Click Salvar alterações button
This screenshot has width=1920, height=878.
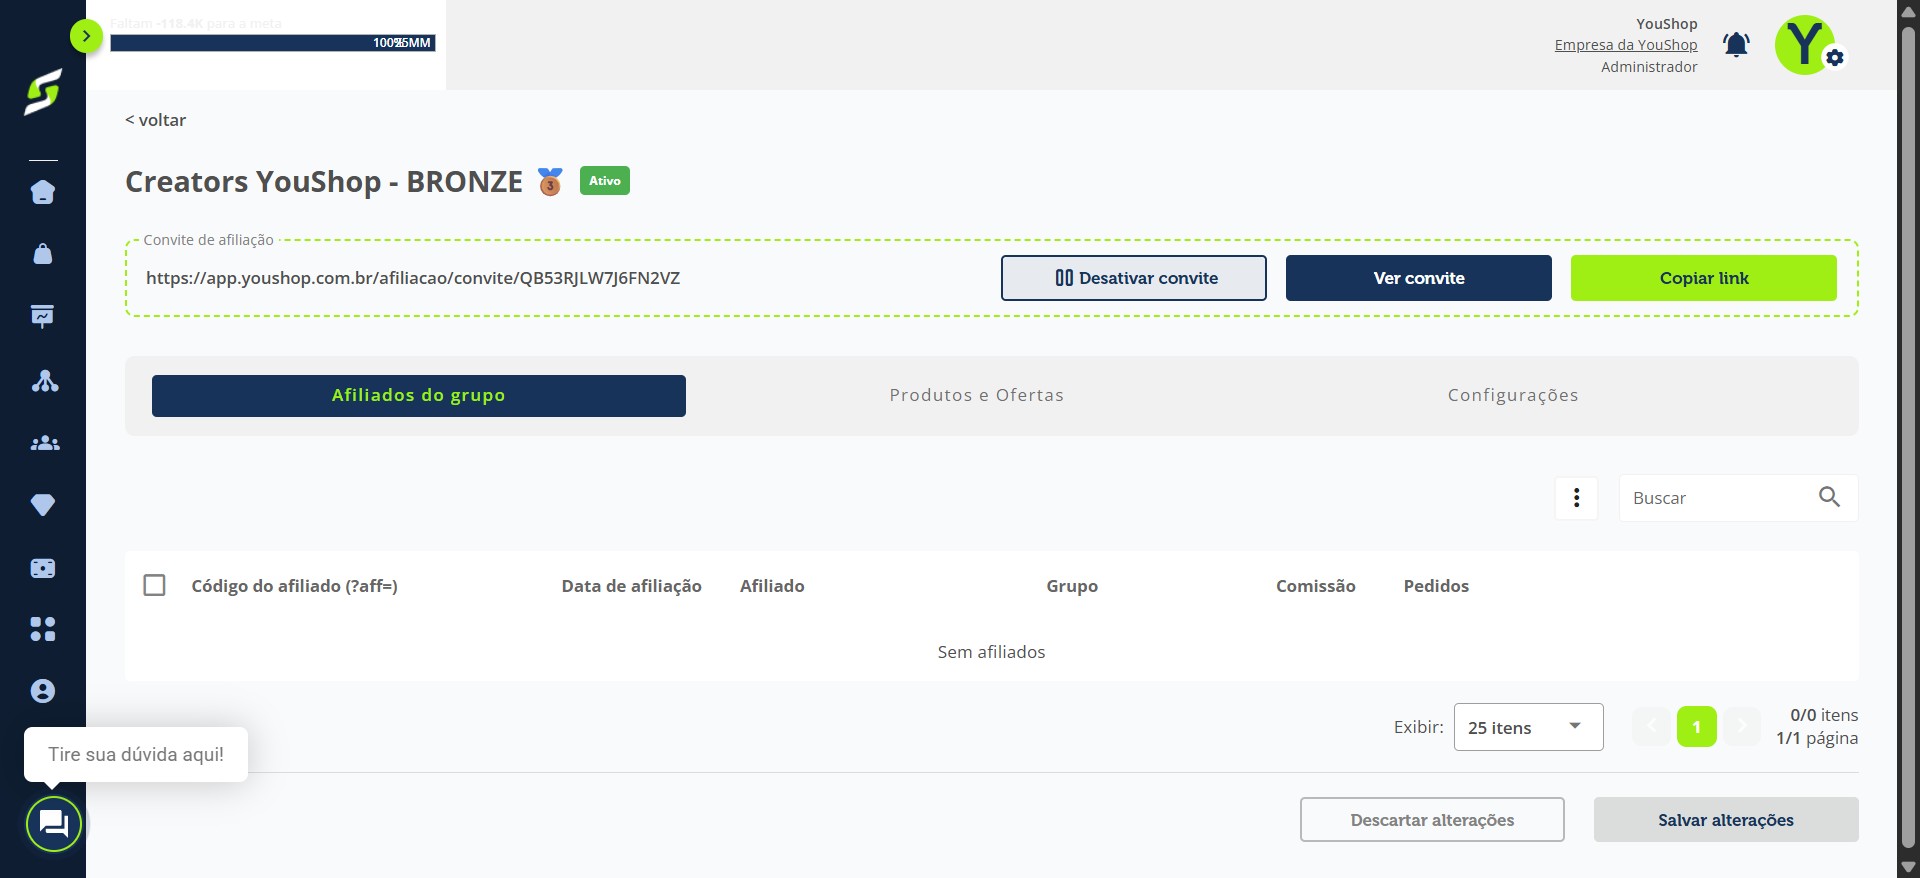(1726, 820)
